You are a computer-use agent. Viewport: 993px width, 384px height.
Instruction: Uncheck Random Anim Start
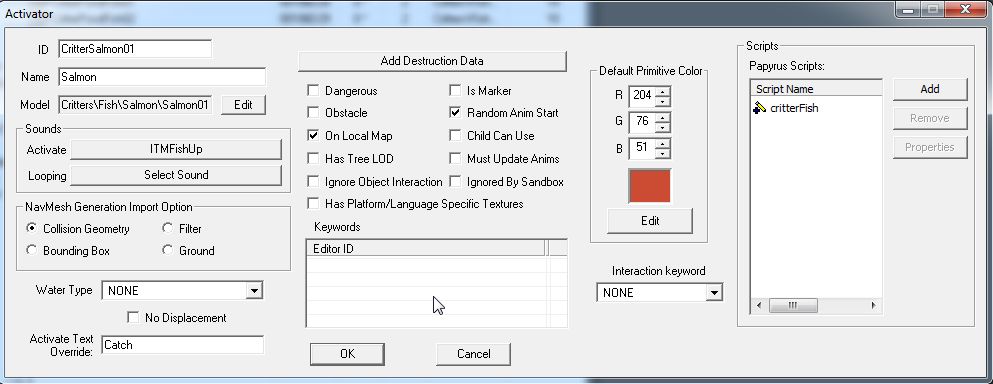click(455, 113)
